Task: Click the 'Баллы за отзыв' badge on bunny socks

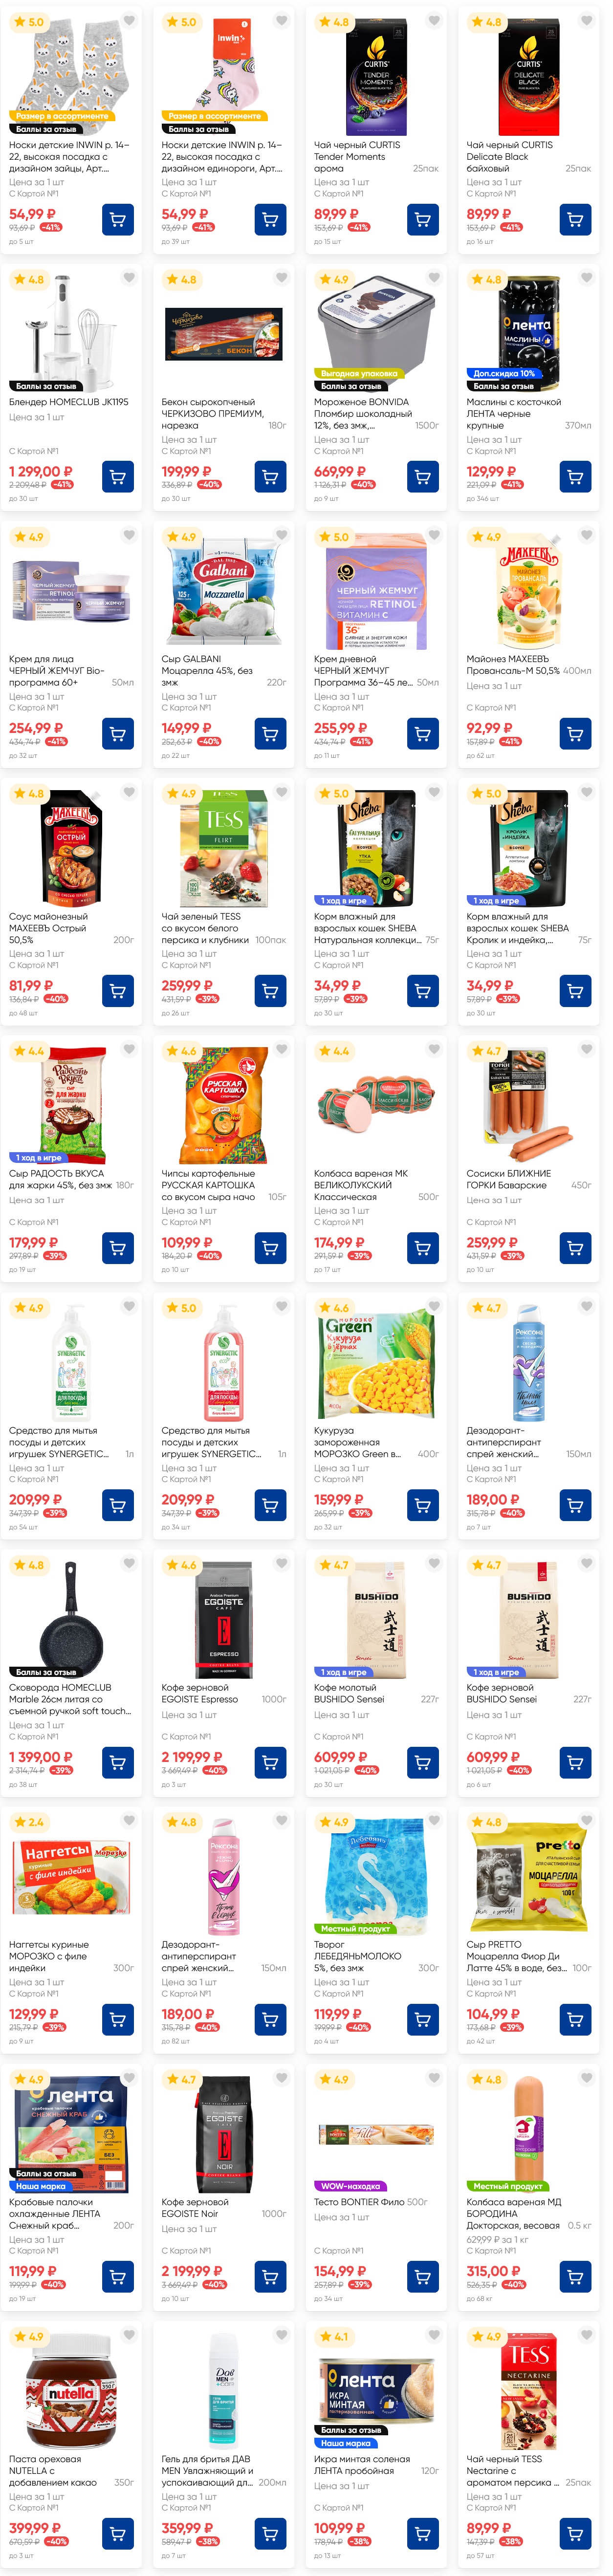Action: point(46,129)
